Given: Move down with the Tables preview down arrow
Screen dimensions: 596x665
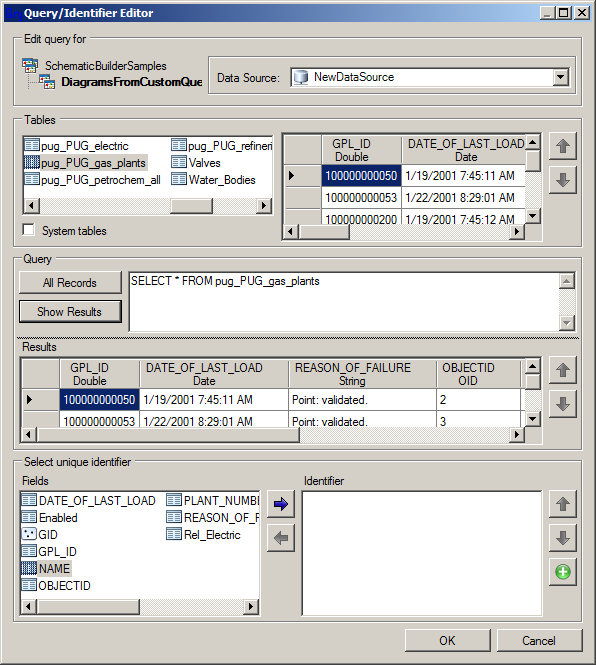Looking at the screenshot, I should pyautogui.click(x=562, y=180).
